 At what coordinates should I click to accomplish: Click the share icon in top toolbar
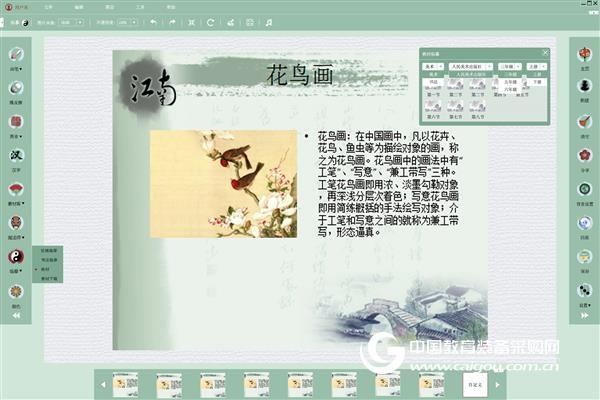(230, 23)
